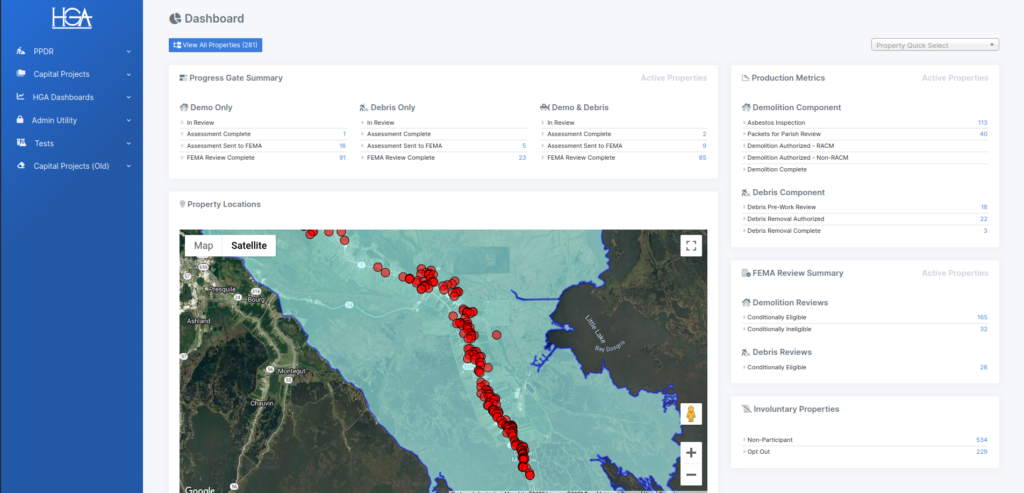The height and width of the screenshot is (493, 1024).
Task: Select the Street View pegman icon
Action: point(691,415)
